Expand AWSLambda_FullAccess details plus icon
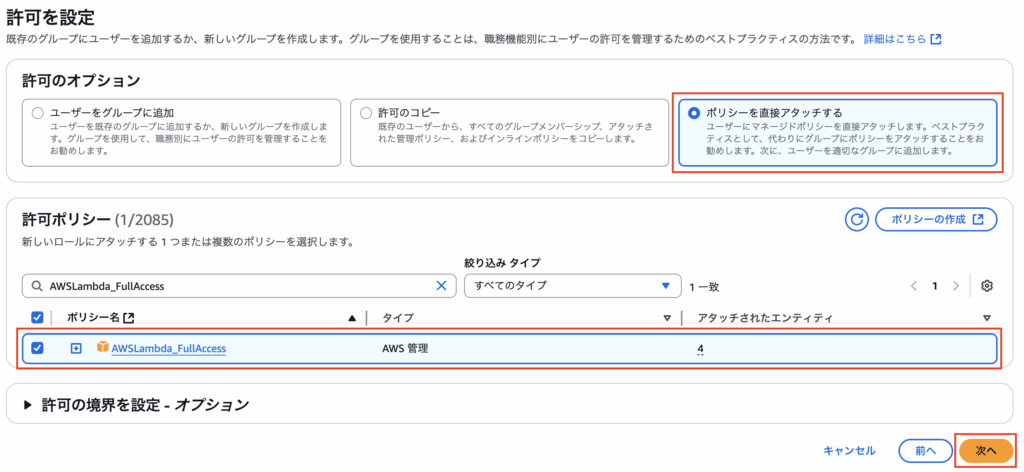 tap(76, 349)
